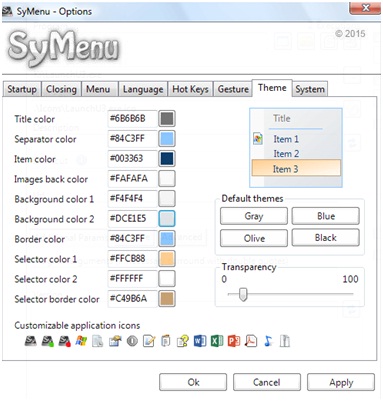
Task: Edit the Background color 2 #DCE1E5 field
Action: (x=132, y=219)
